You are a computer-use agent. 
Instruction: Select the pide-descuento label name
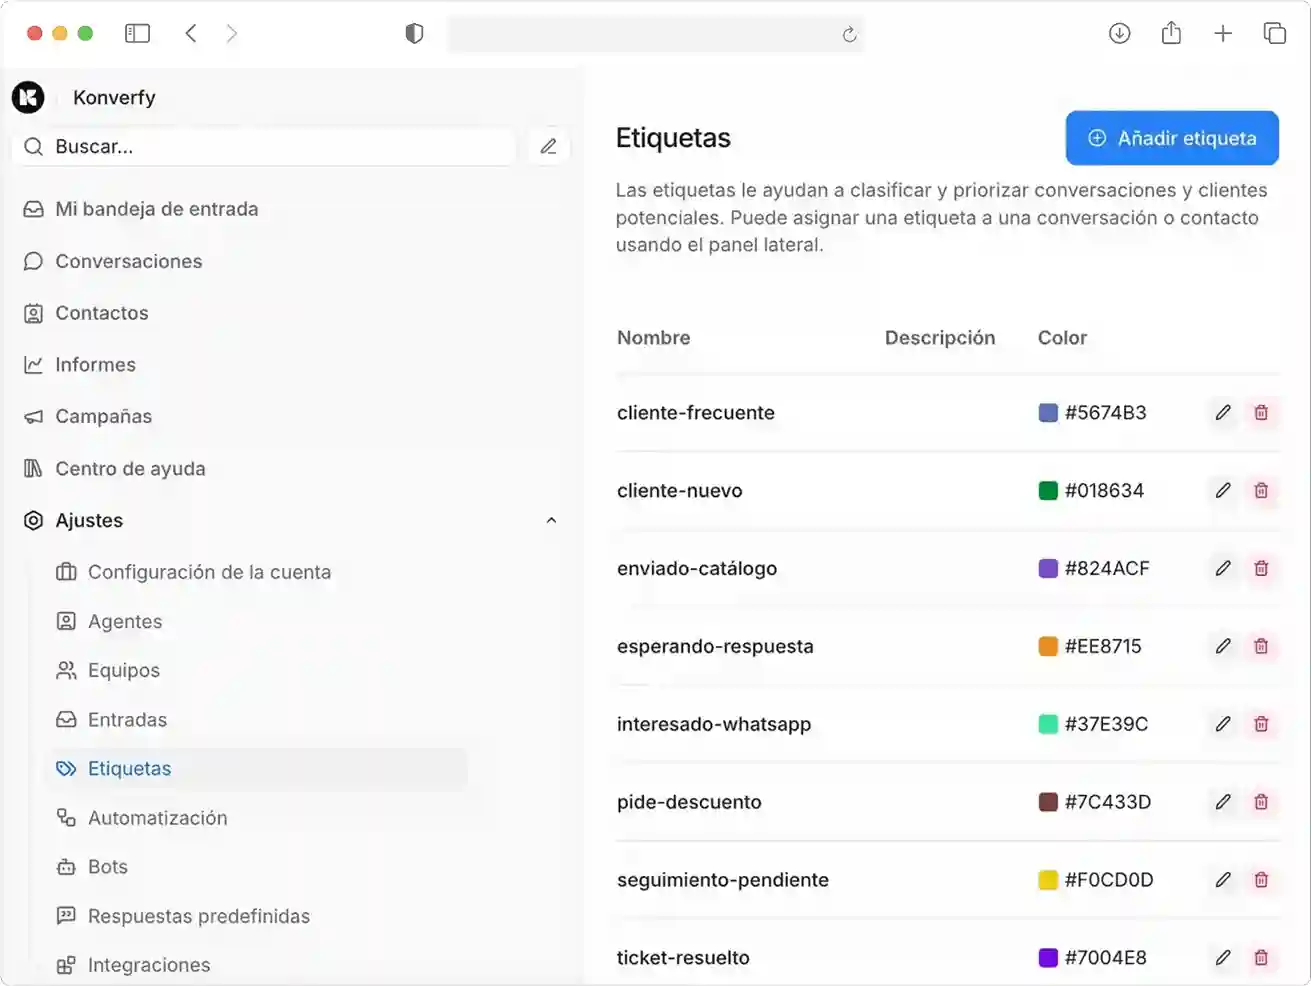click(x=689, y=802)
